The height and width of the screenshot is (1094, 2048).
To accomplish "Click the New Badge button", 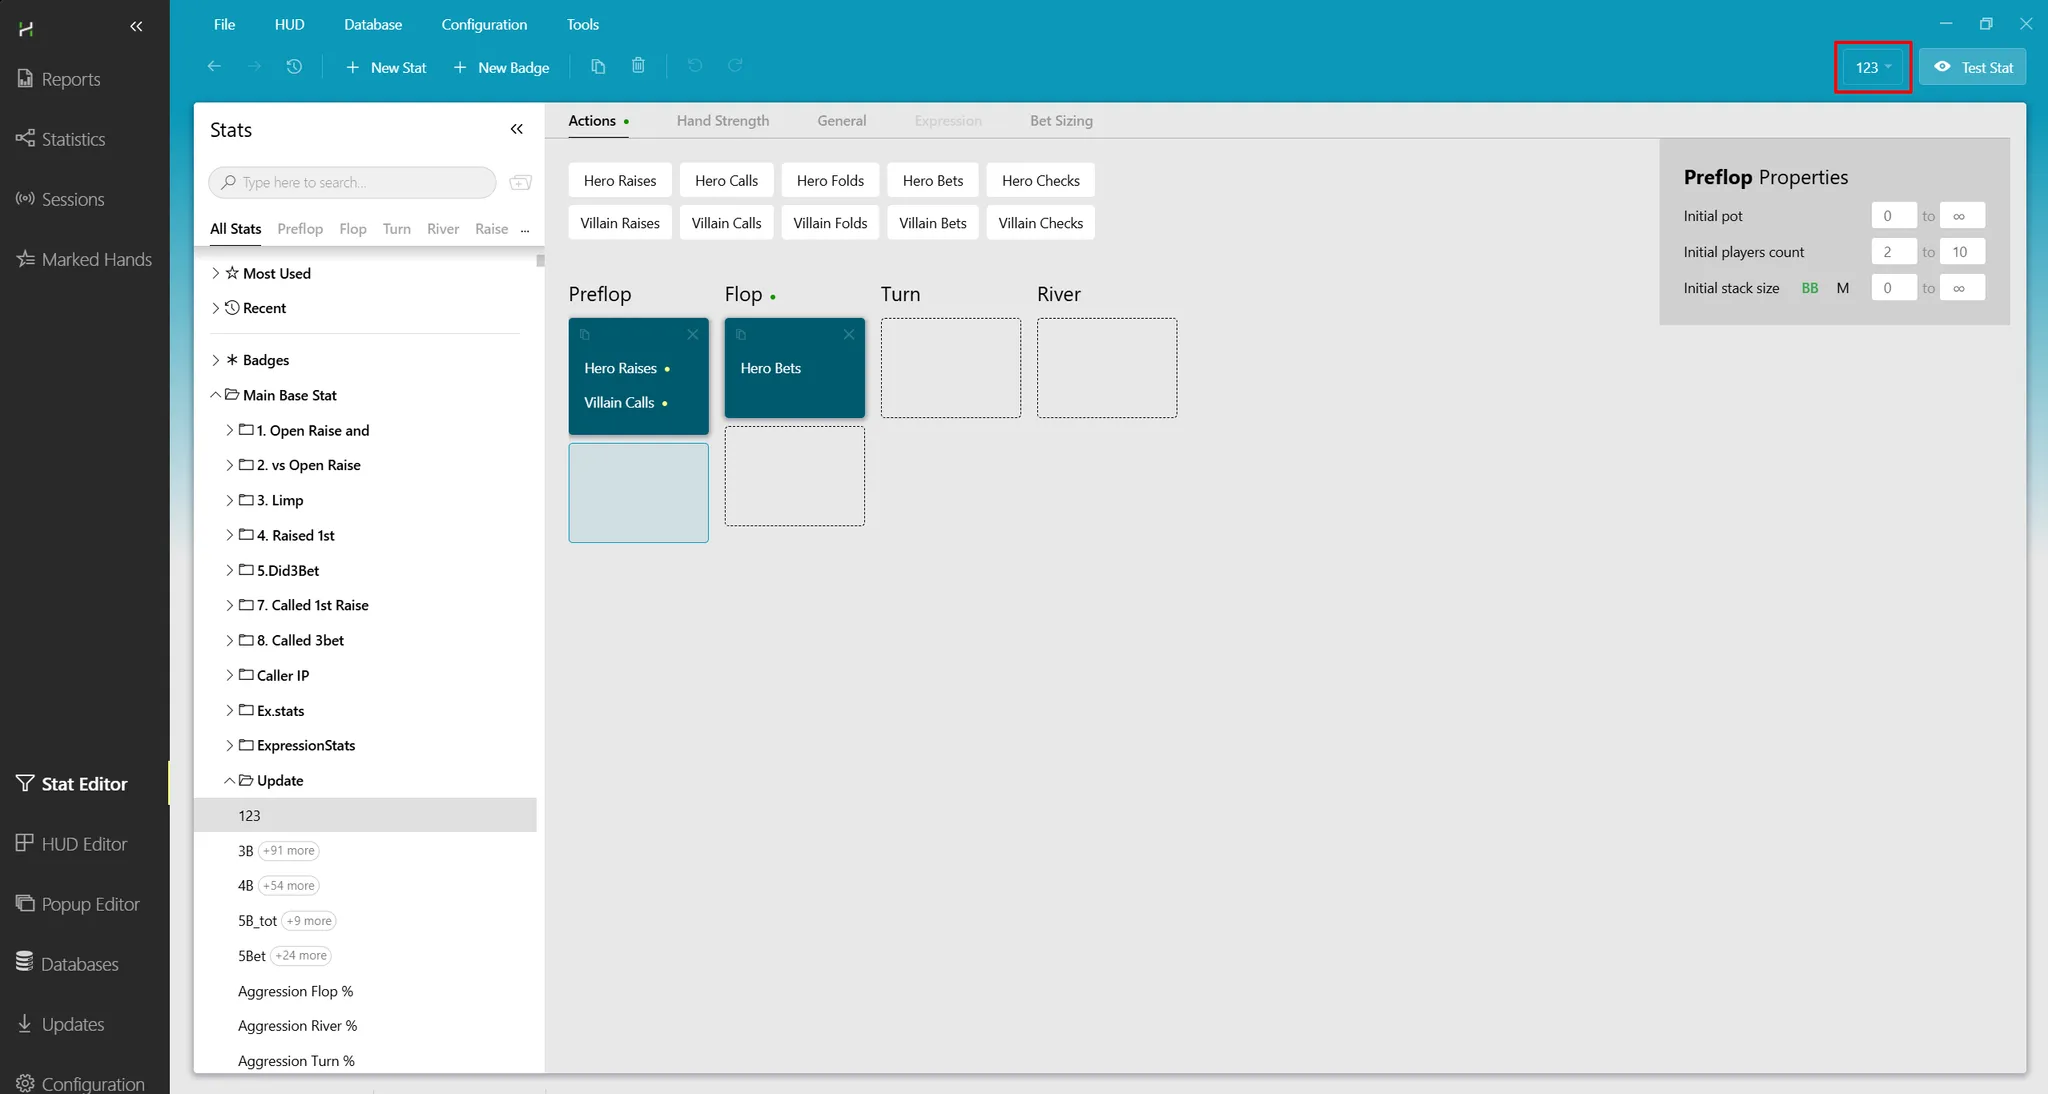I will click(501, 67).
